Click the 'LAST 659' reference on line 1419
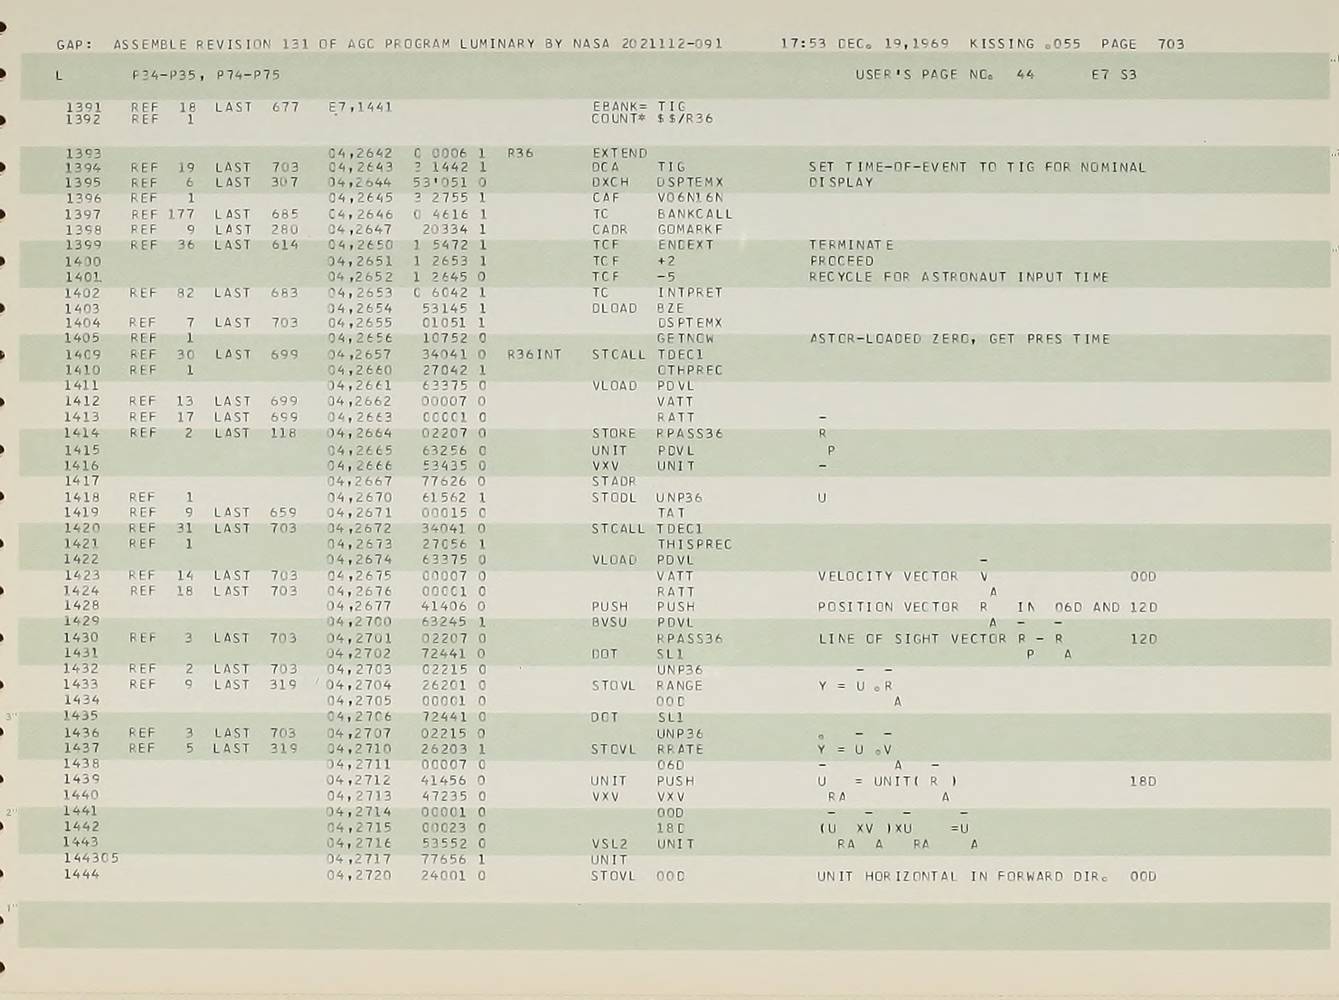The width and height of the screenshot is (1339, 1000). [255, 513]
